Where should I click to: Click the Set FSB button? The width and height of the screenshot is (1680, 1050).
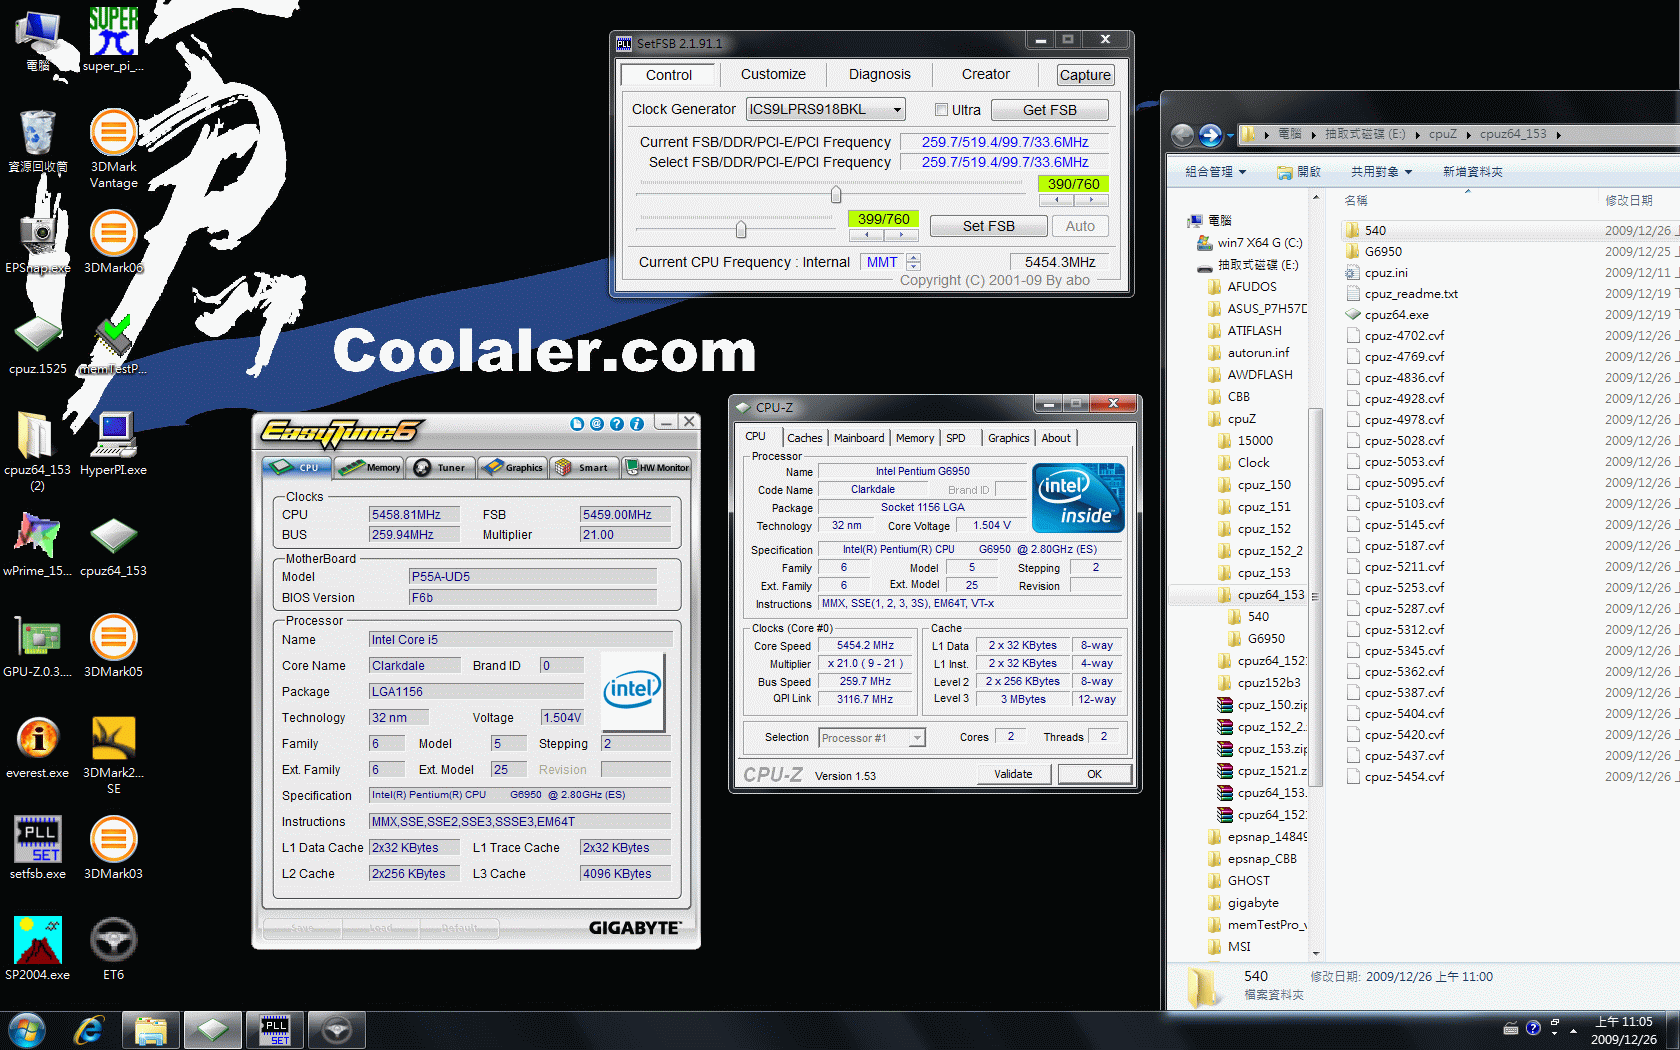tap(989, 226)
